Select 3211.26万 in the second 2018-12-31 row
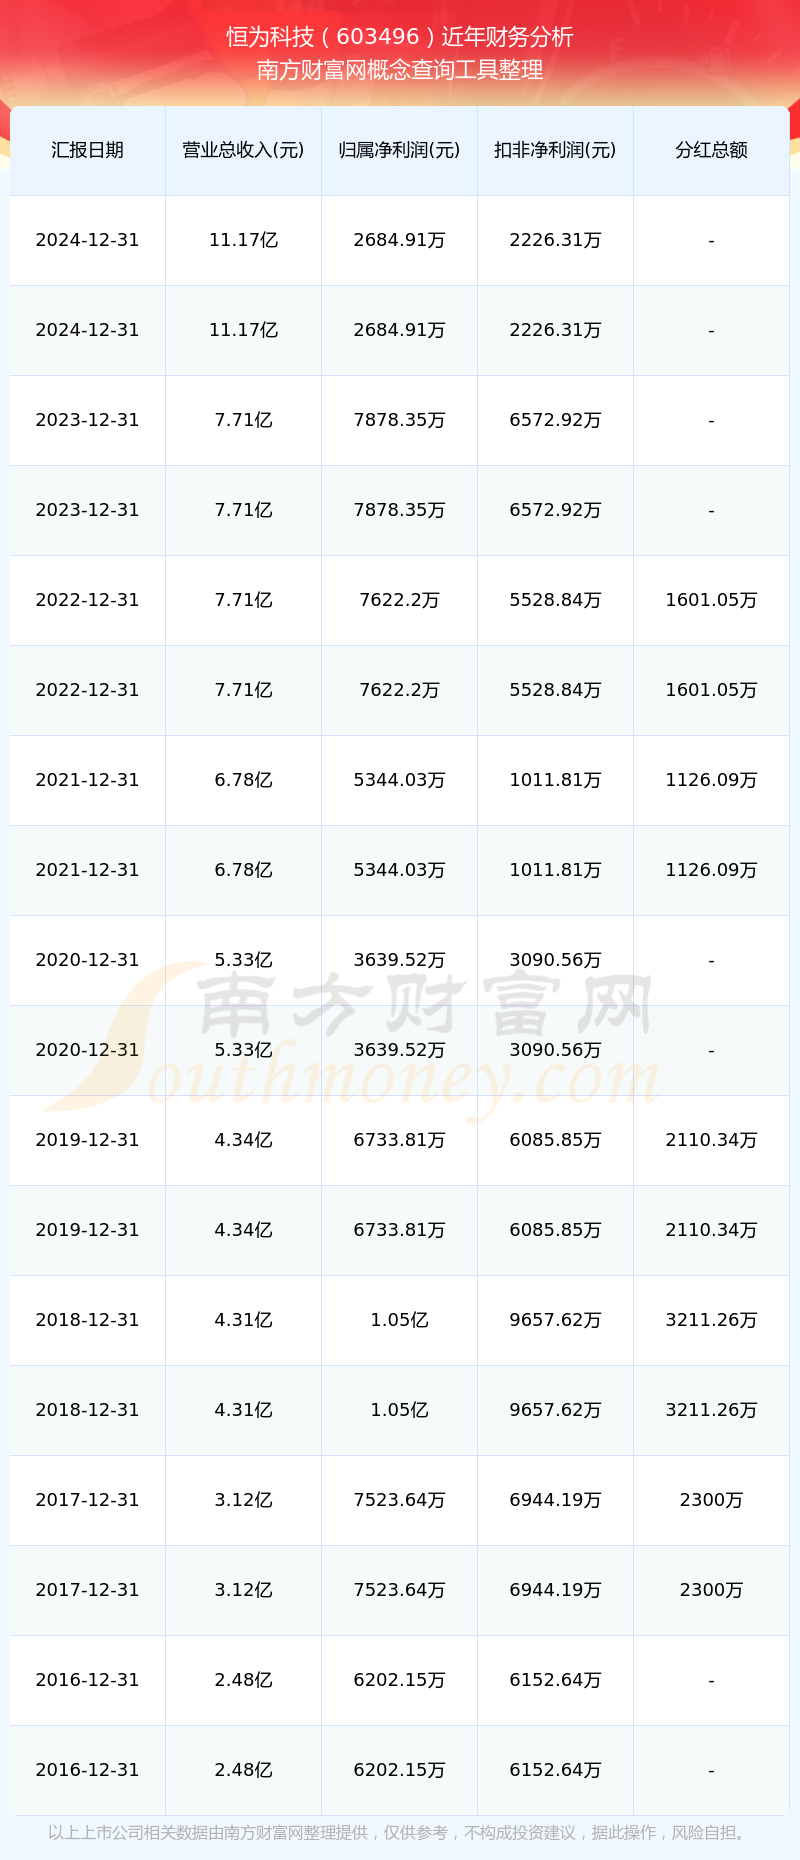This screenshot has width=800, height=1860. (711, 1410)
